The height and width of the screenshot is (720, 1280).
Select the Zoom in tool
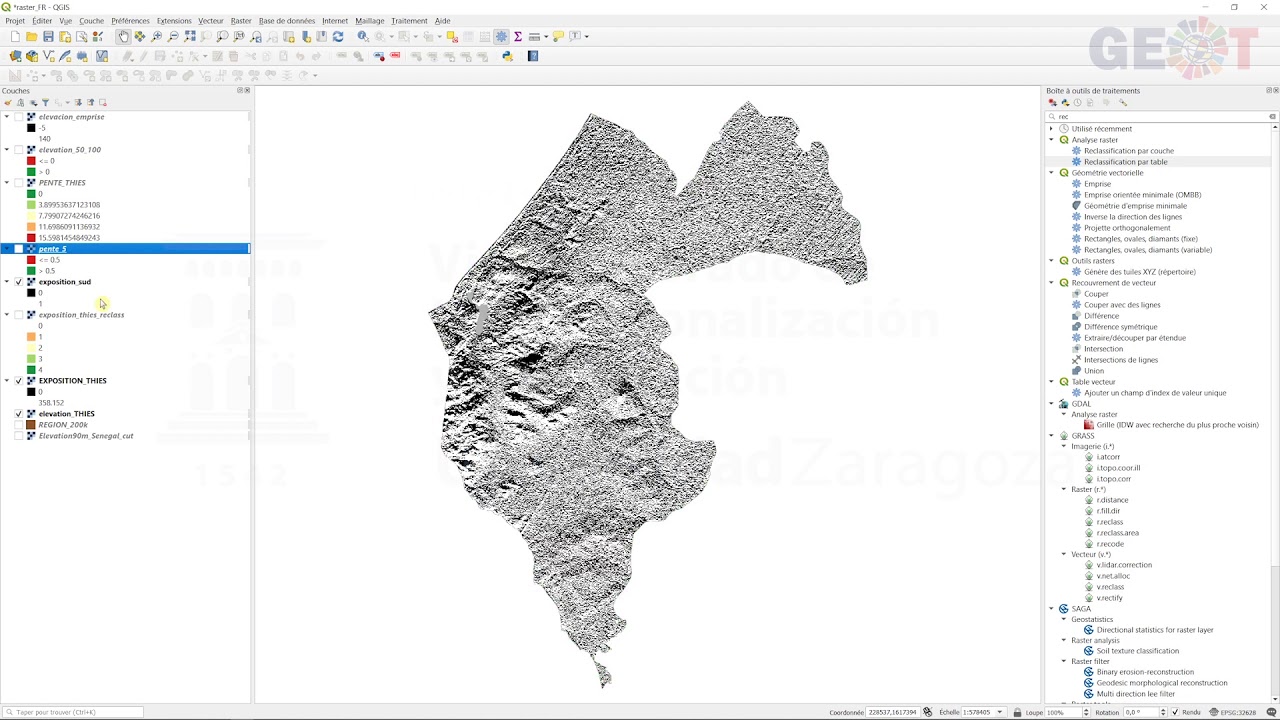(x=156, y=36)
